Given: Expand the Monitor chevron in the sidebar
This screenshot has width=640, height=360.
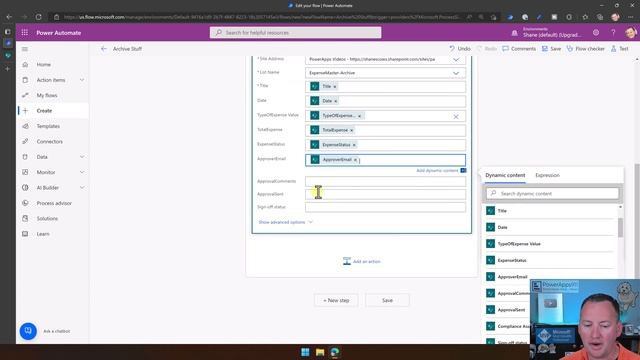Looking at the screenshot, I should (82, 172).
